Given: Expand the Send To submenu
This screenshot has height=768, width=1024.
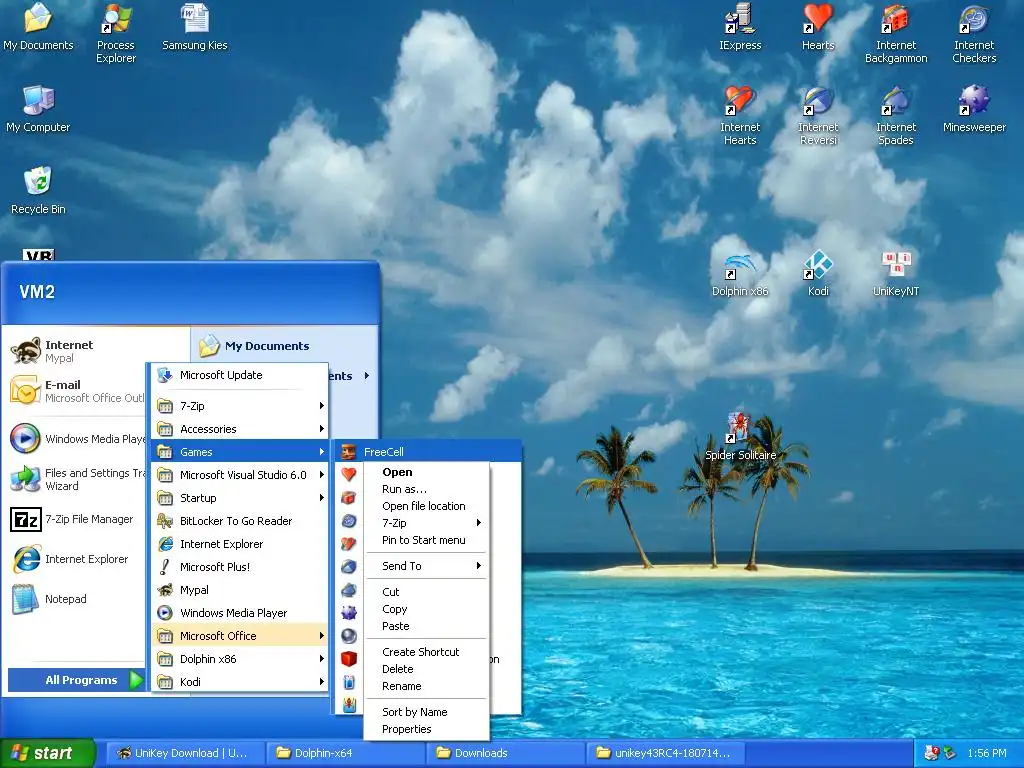Looking at the screenshot, I should point(426,566).
